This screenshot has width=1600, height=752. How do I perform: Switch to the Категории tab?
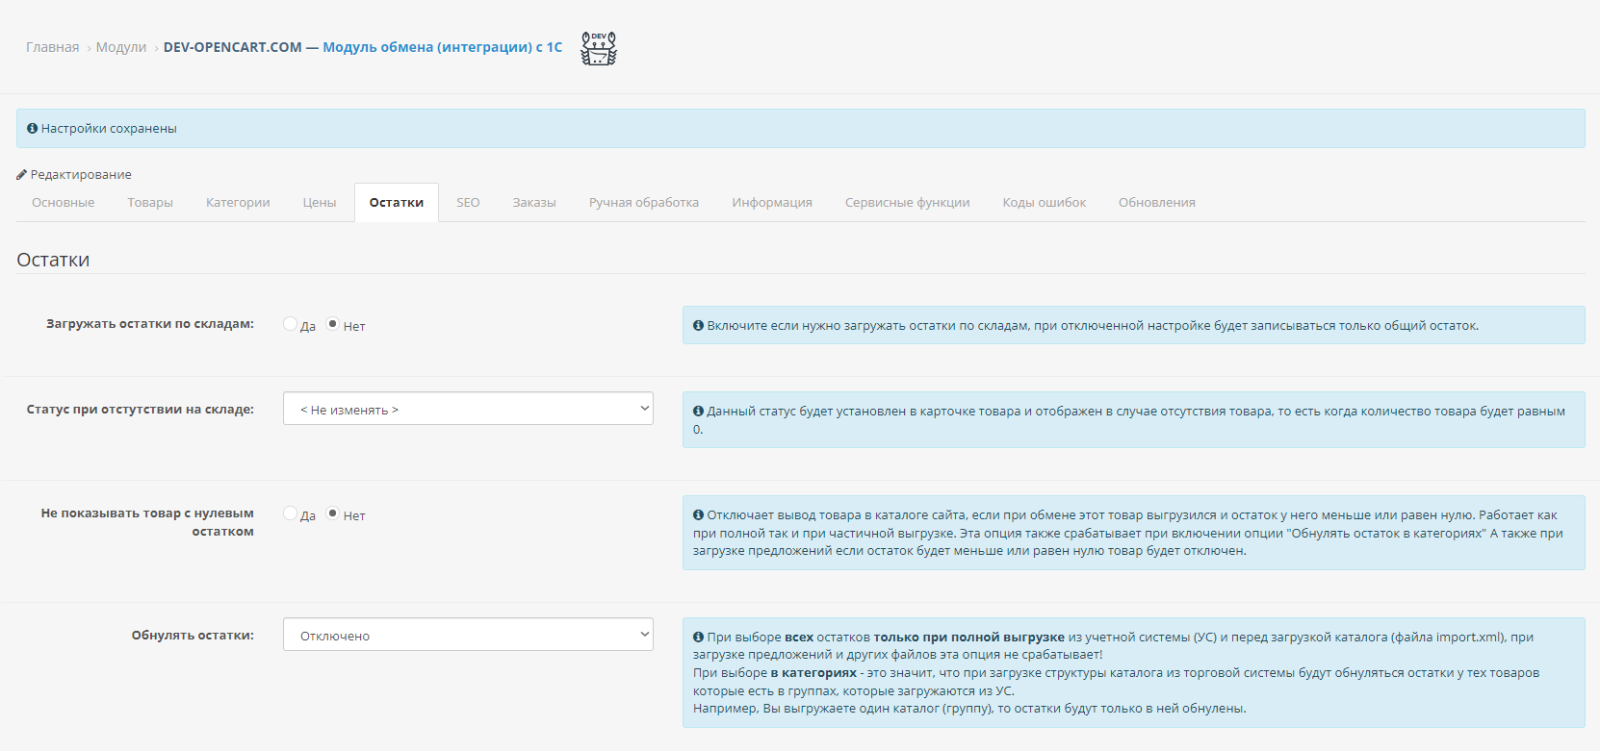238,203
